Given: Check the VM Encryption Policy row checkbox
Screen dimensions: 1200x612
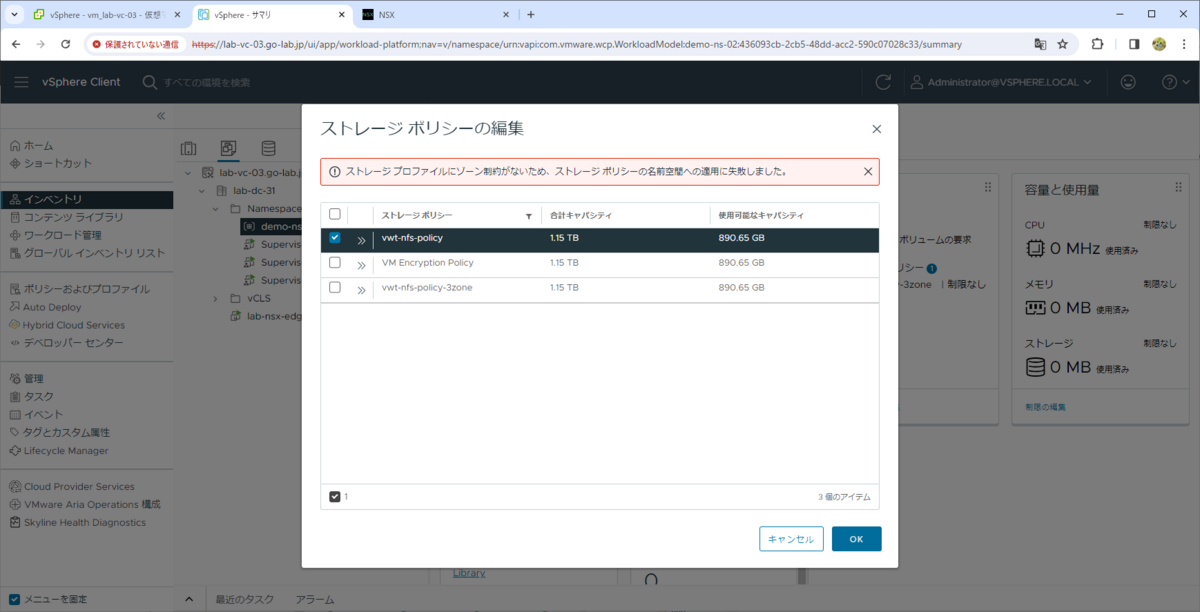Looking at the screenshot, I should point(335,263).
